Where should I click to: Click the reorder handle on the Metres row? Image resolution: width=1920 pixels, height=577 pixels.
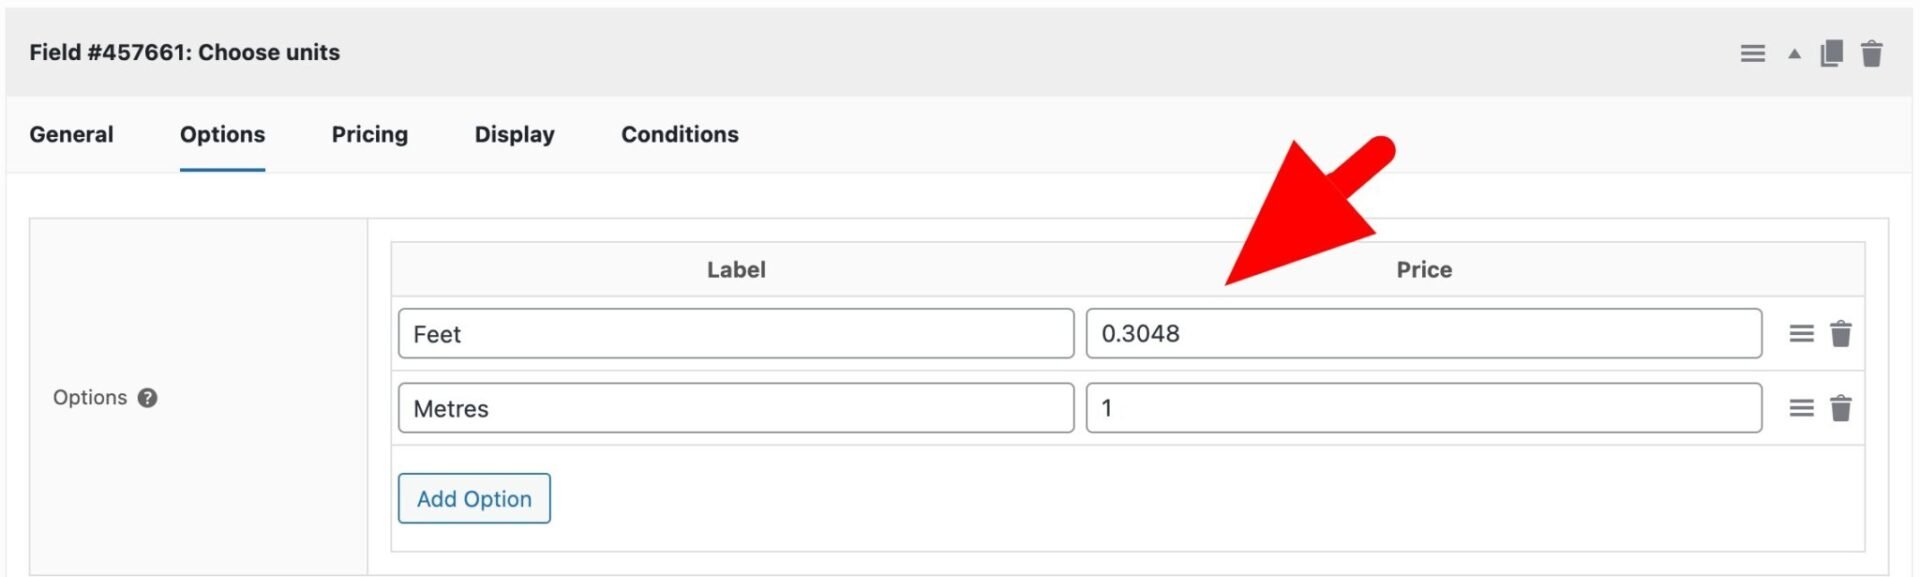[x=1801, y=408]
